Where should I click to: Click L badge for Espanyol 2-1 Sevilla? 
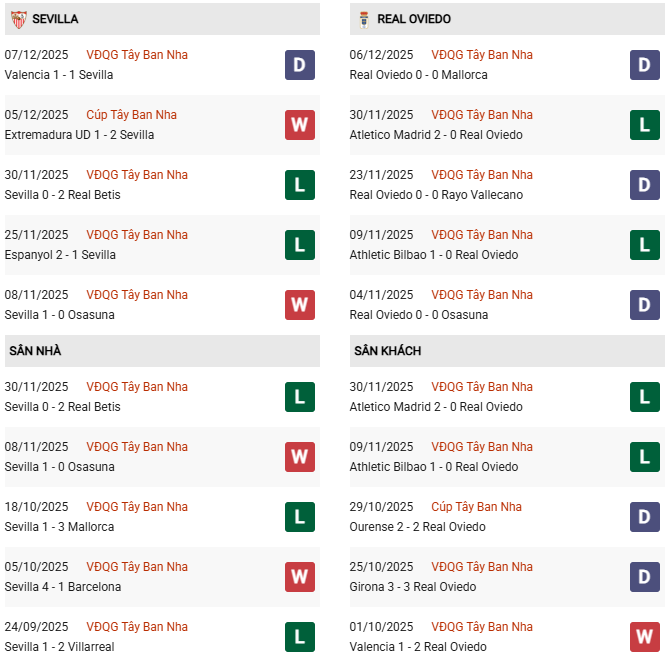tap(299, 245)
